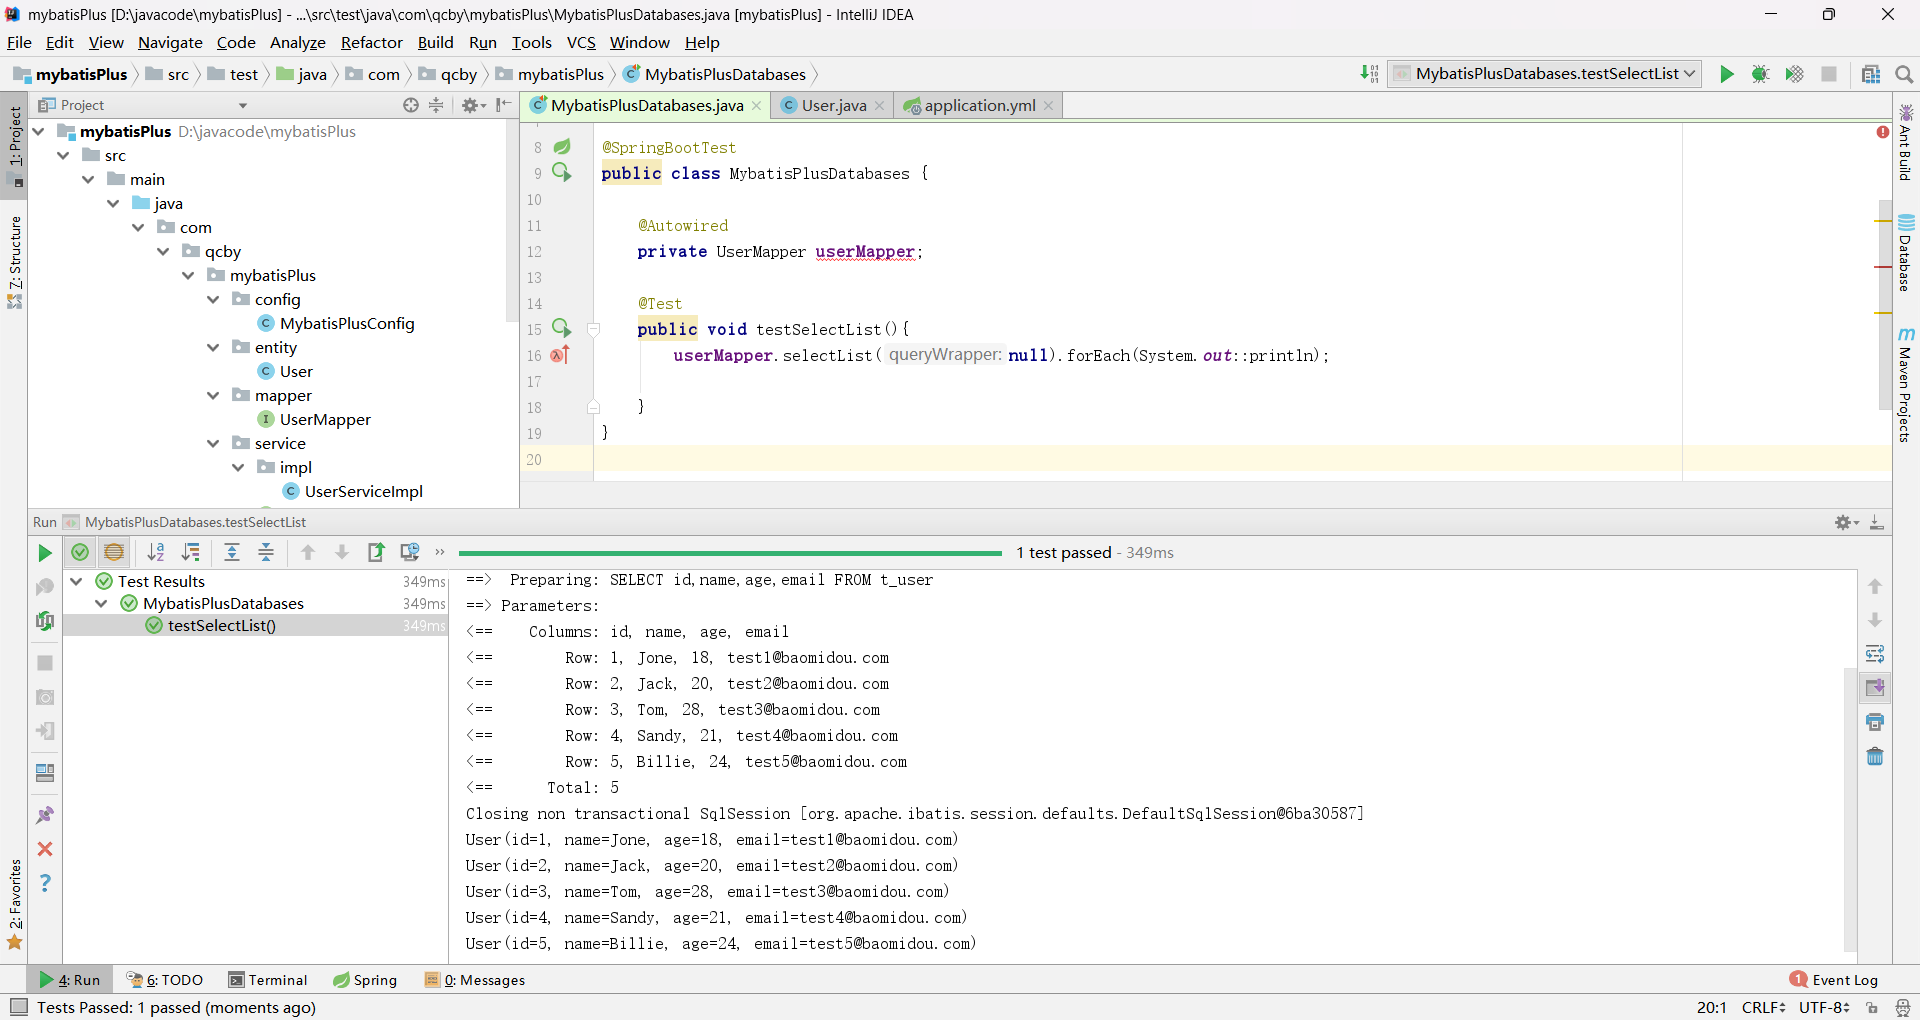Switch to application.yml editor tab
The width and height of the screenshot is (1920, 1020).
[979, 105]
